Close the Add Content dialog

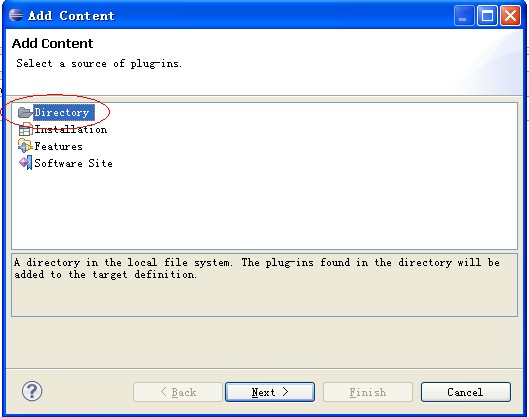point(510,16)
